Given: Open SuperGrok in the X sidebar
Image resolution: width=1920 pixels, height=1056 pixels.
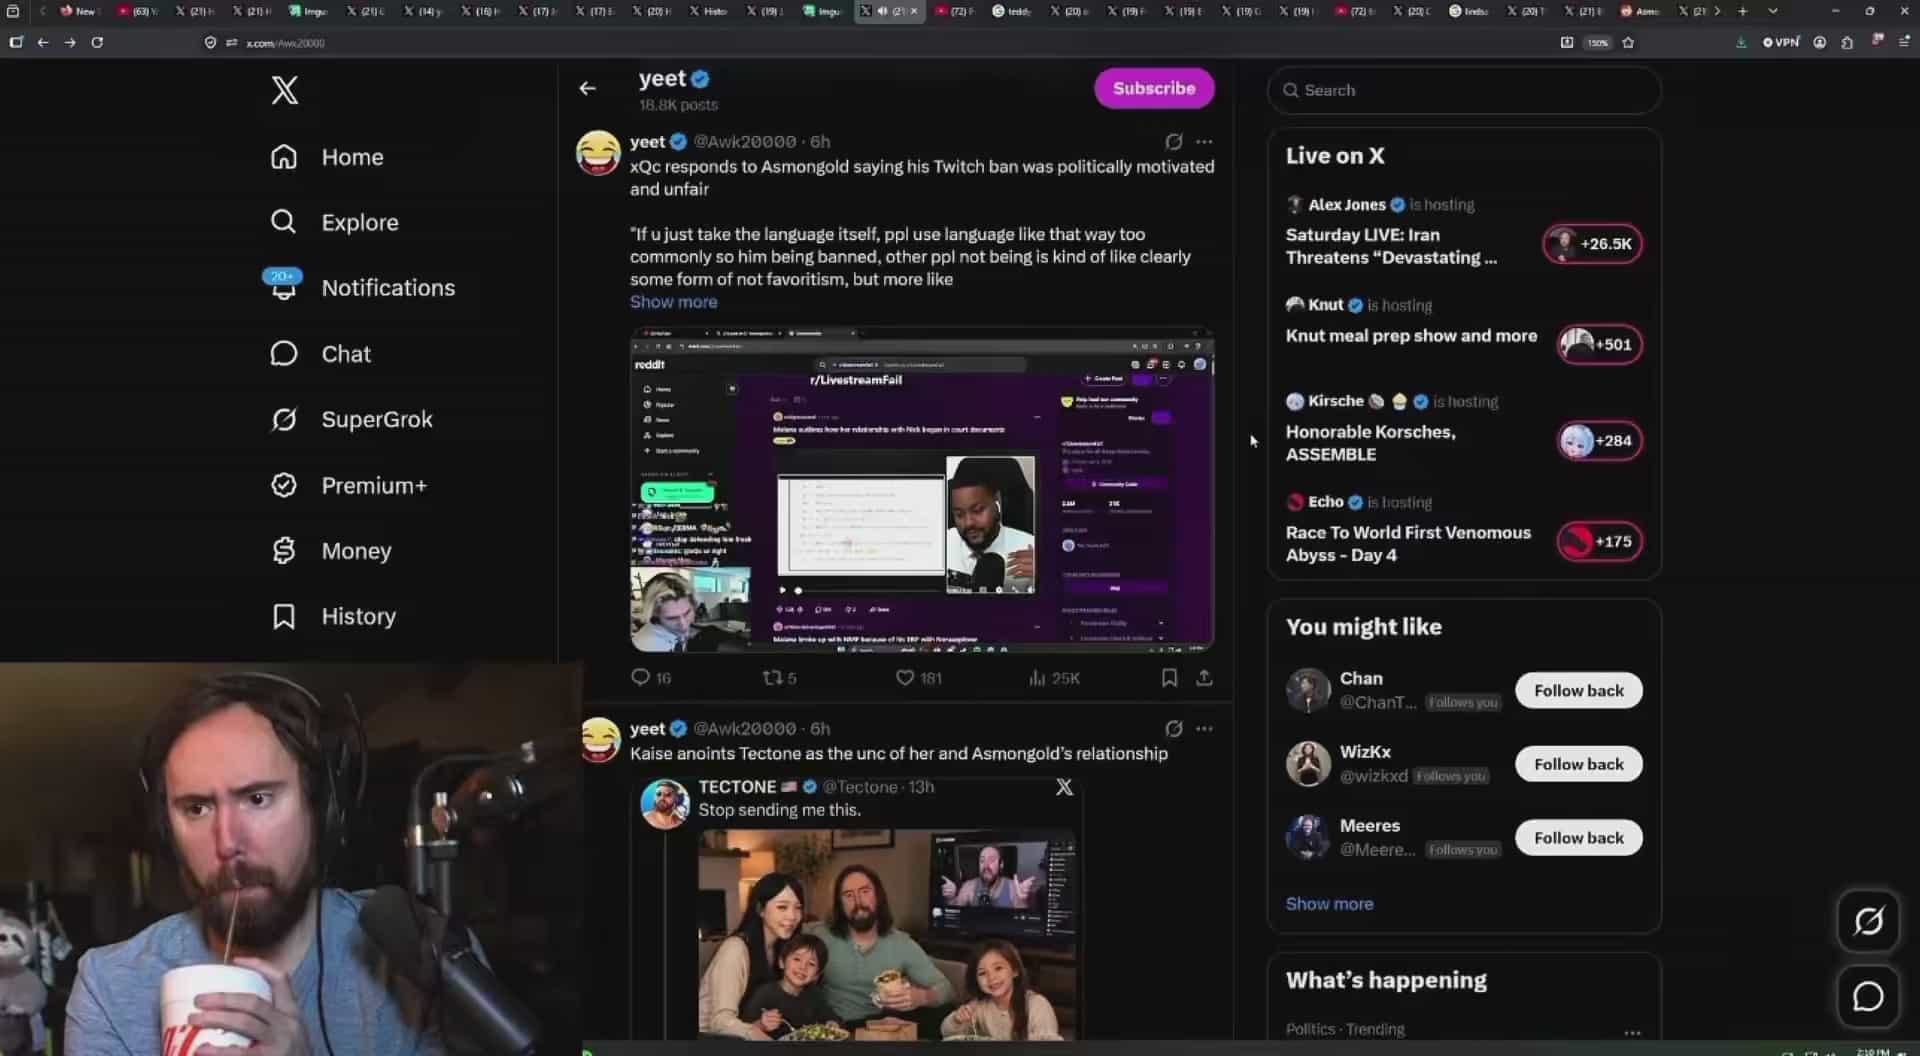Looking at the screenshot, I should click(352, 420).
